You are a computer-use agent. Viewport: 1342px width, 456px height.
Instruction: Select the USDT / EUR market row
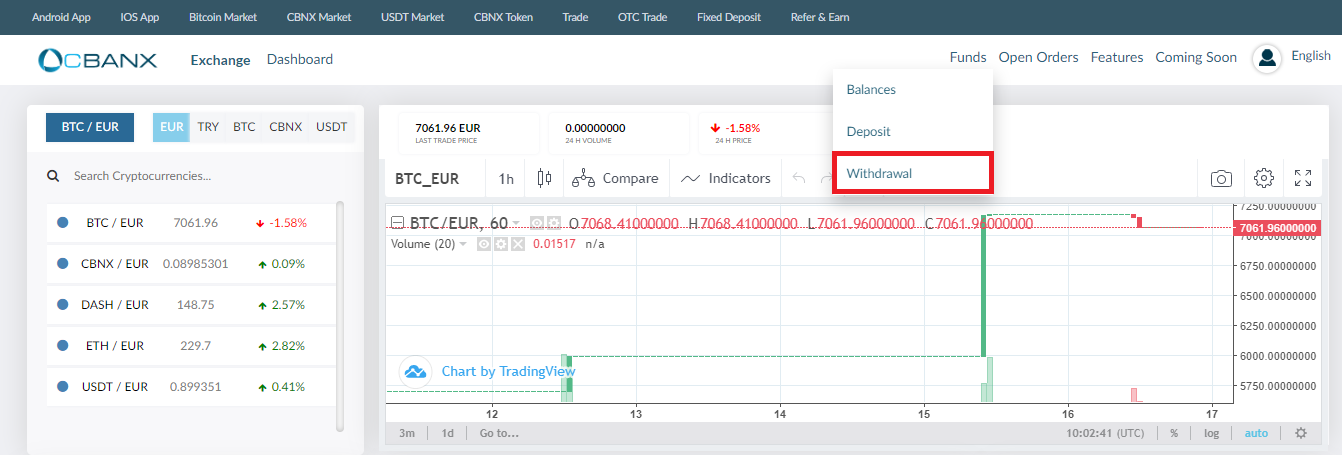tap(189, 386)
